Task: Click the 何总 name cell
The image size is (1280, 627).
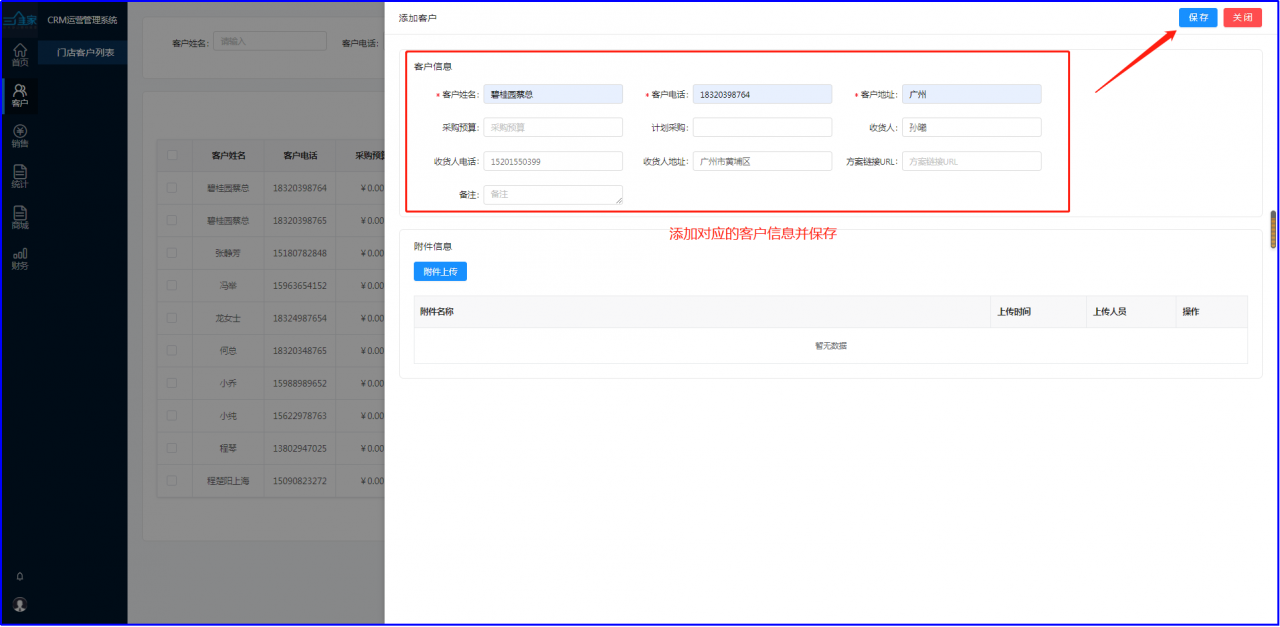Action: click(228, 351)
